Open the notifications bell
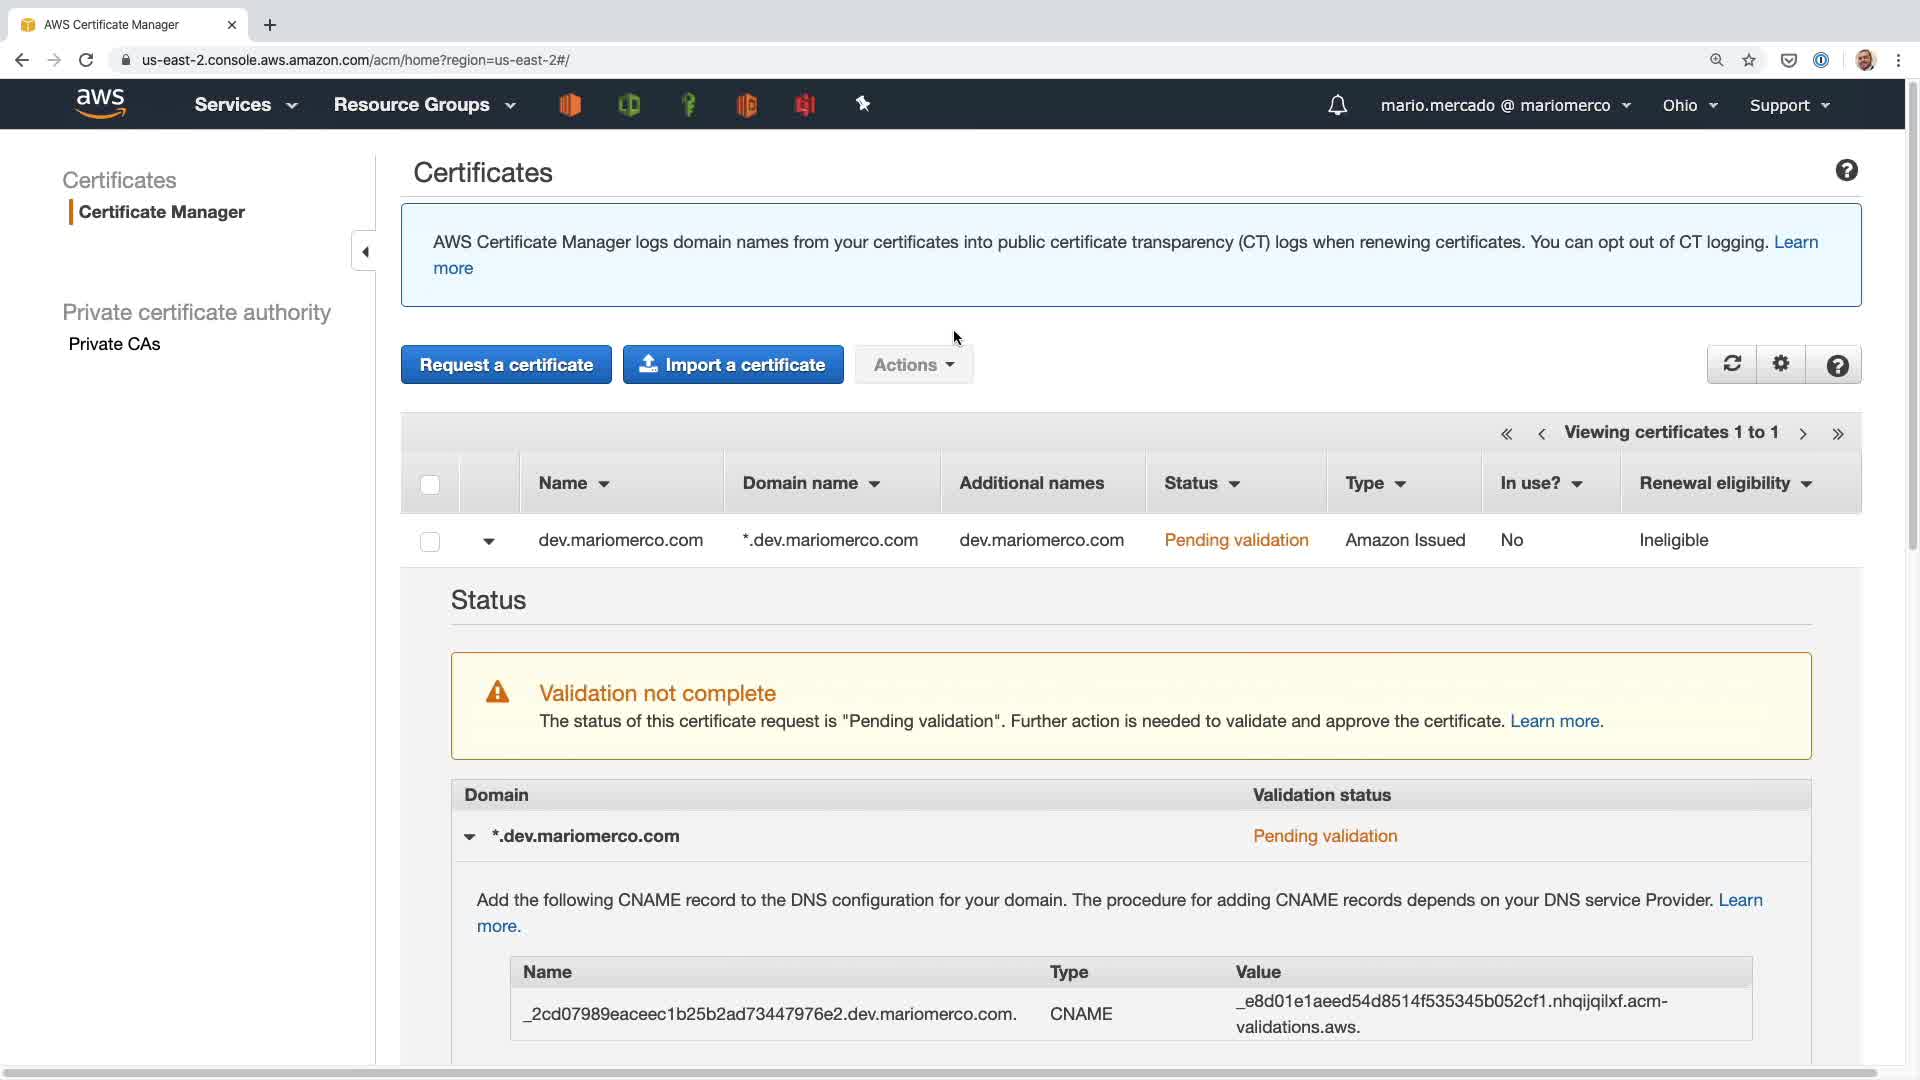 tap(1337, 105)
